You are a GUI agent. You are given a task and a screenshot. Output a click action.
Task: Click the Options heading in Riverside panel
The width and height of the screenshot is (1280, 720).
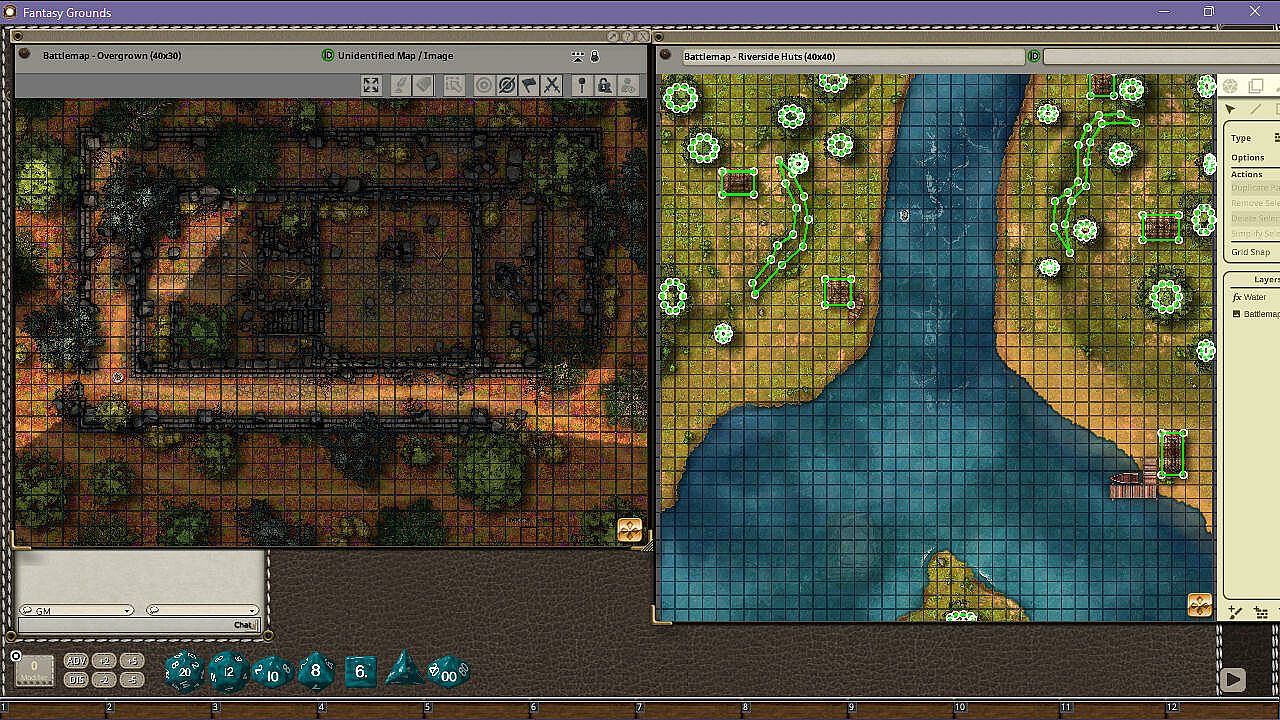[x=1248, y=158]
